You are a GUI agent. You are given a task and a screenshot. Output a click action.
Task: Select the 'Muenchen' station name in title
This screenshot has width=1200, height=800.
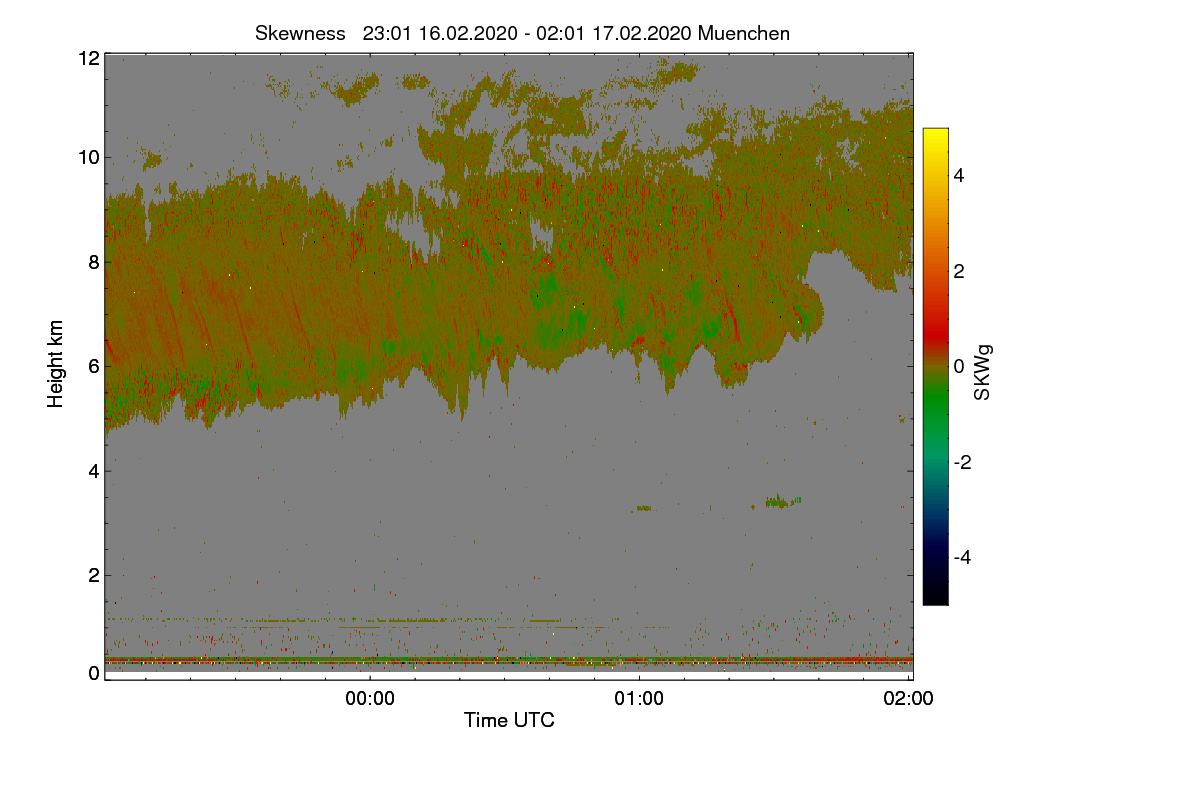tap(744, 33)
